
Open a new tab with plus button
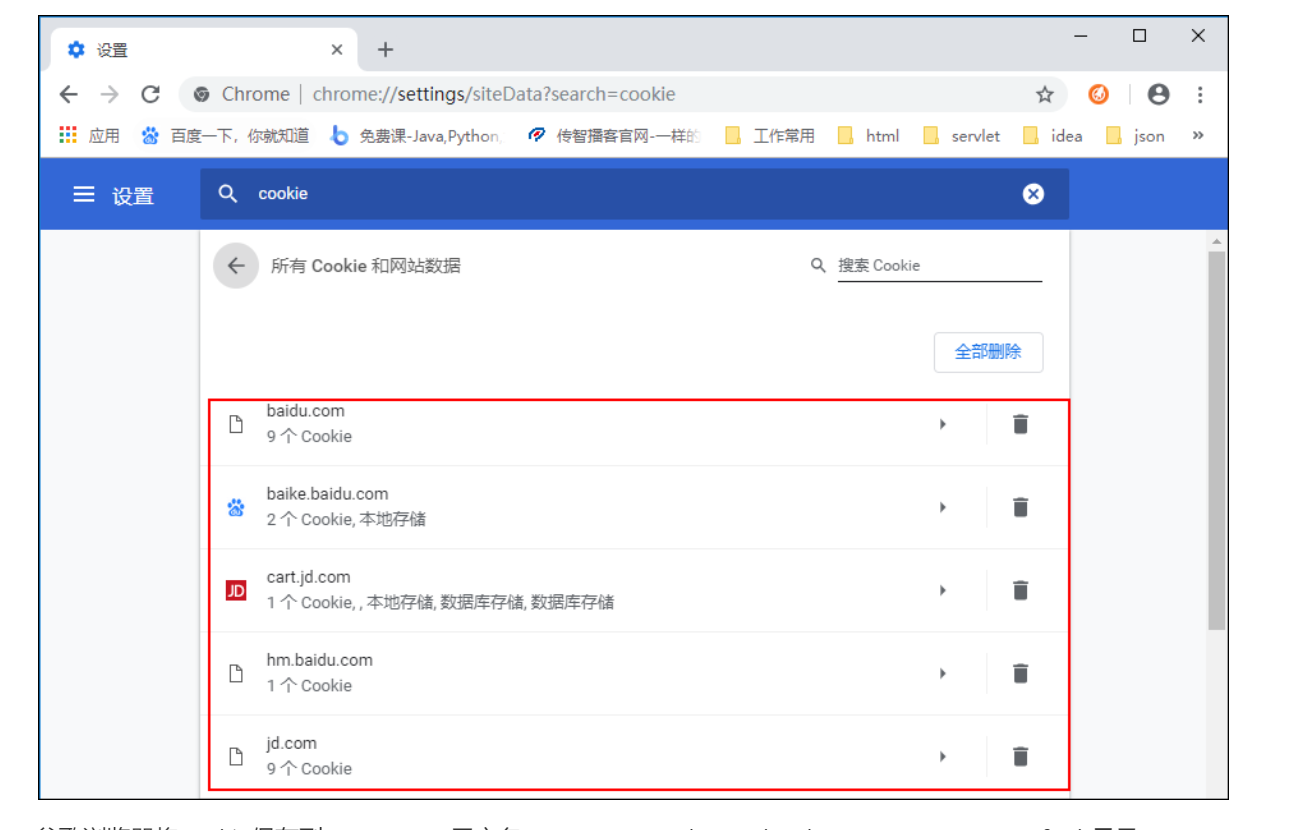point(385,49)
